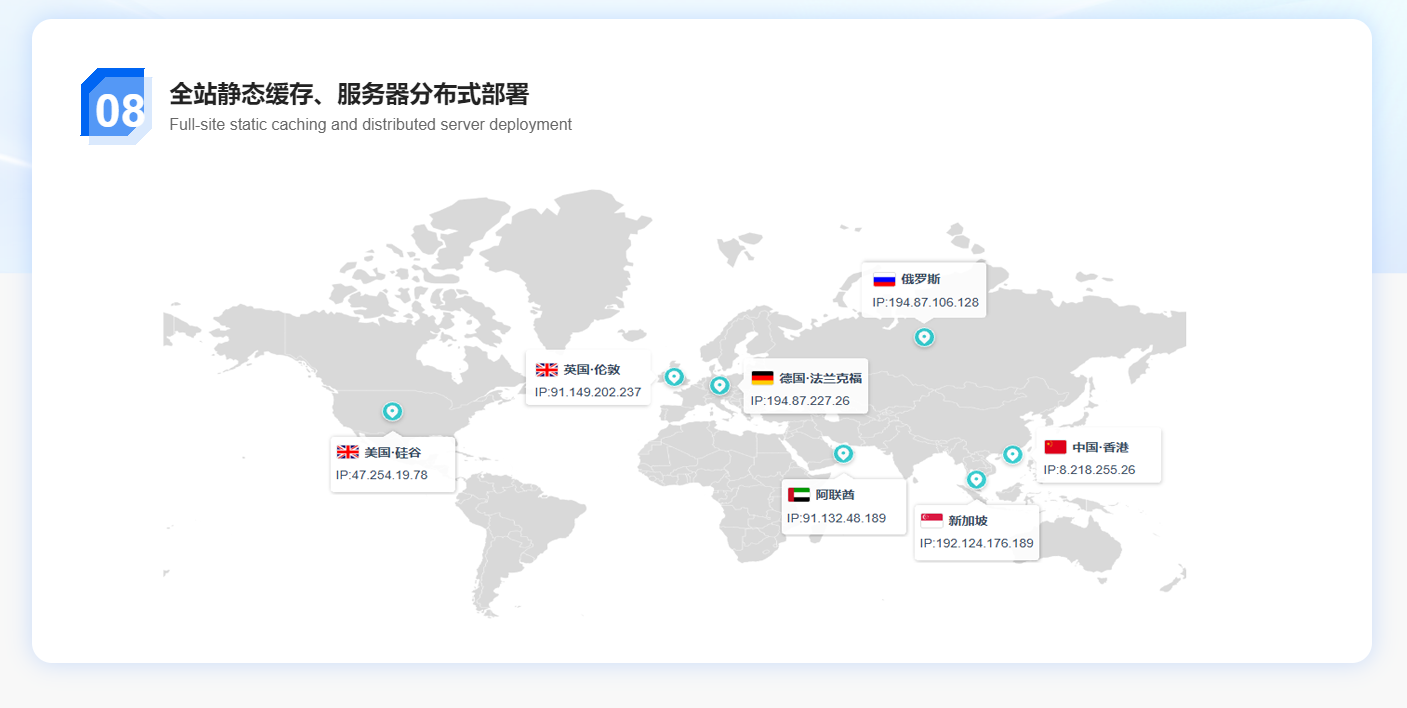Click the Hong Kong map pin
This screenshot has width=1407, height=708.
(1012, 454)
